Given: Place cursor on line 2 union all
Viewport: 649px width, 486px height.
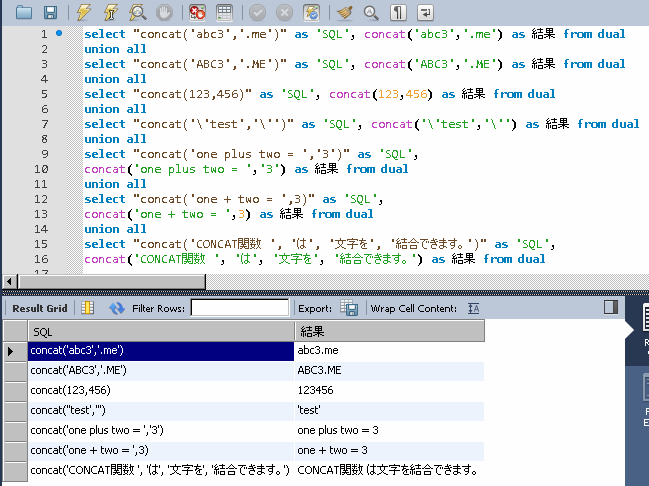Looking at the screenshot, I should tap(115, 49).
